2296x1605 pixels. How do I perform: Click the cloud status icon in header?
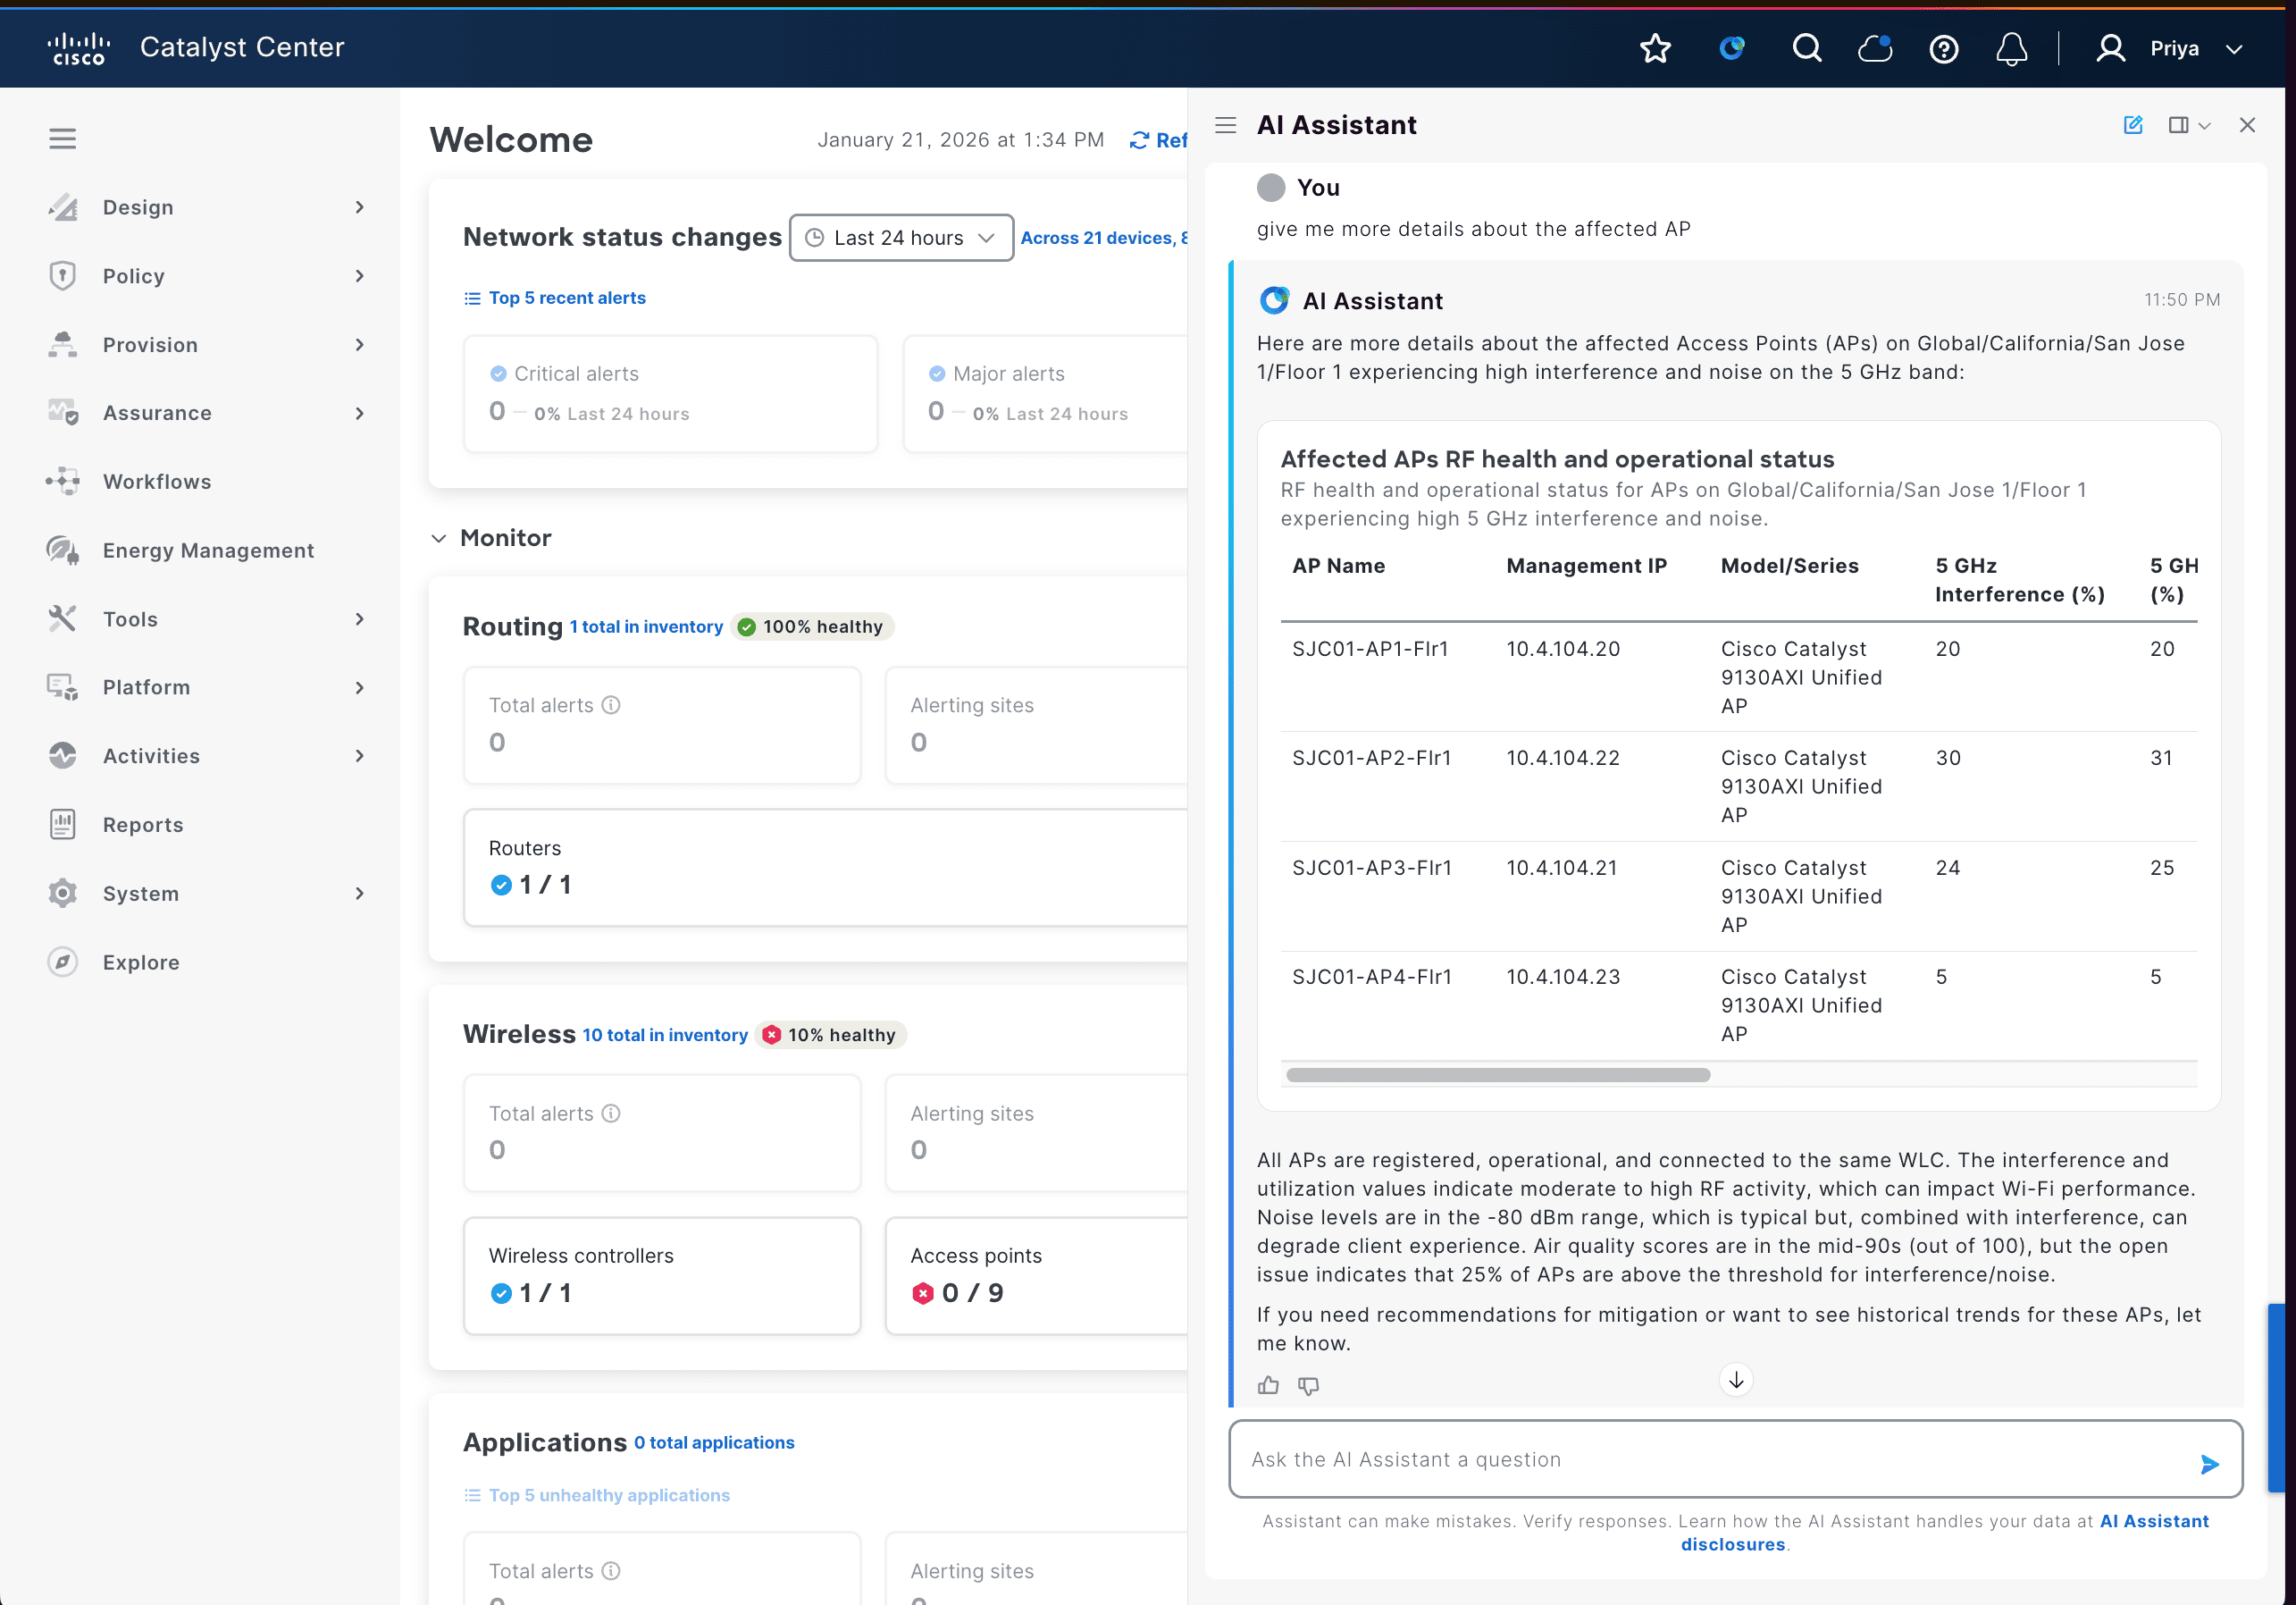(x=1875, y=48)
